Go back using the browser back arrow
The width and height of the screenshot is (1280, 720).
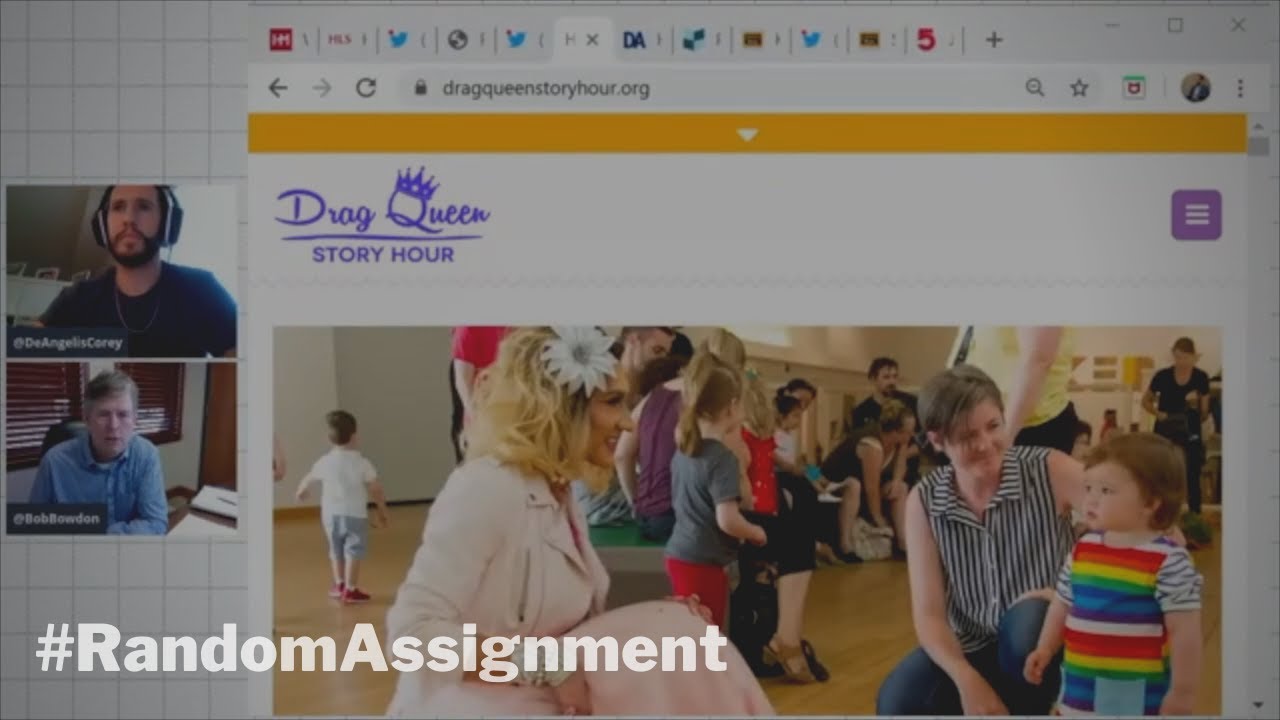click(278, 88)
